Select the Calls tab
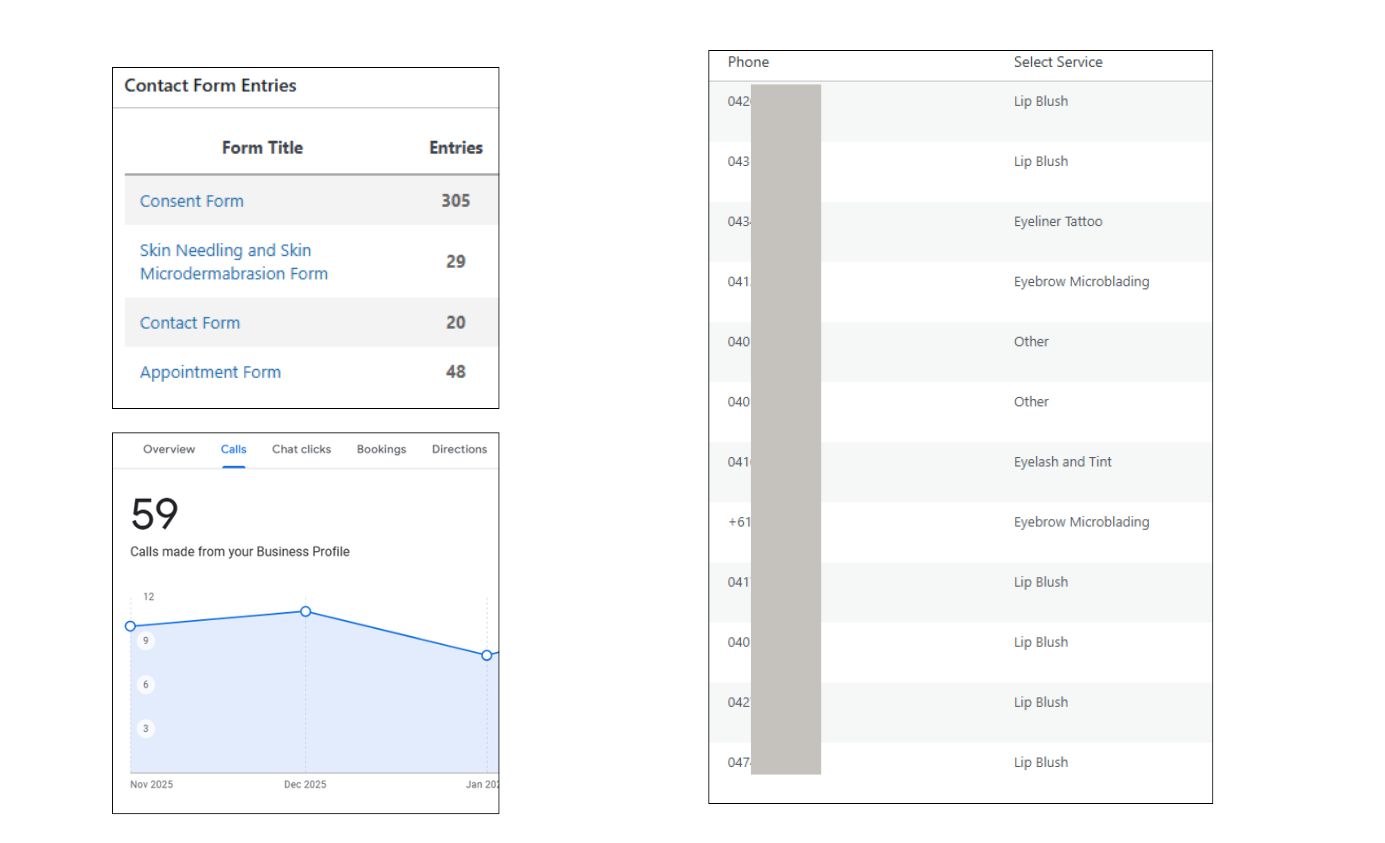 point(233,449)
